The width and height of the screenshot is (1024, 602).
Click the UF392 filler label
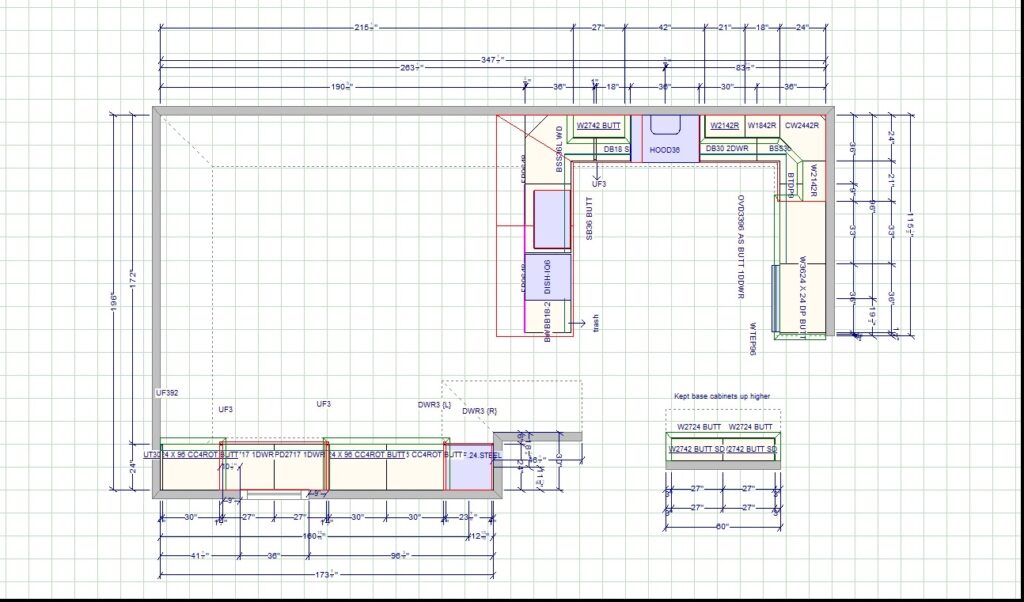[x=167, y=393]
